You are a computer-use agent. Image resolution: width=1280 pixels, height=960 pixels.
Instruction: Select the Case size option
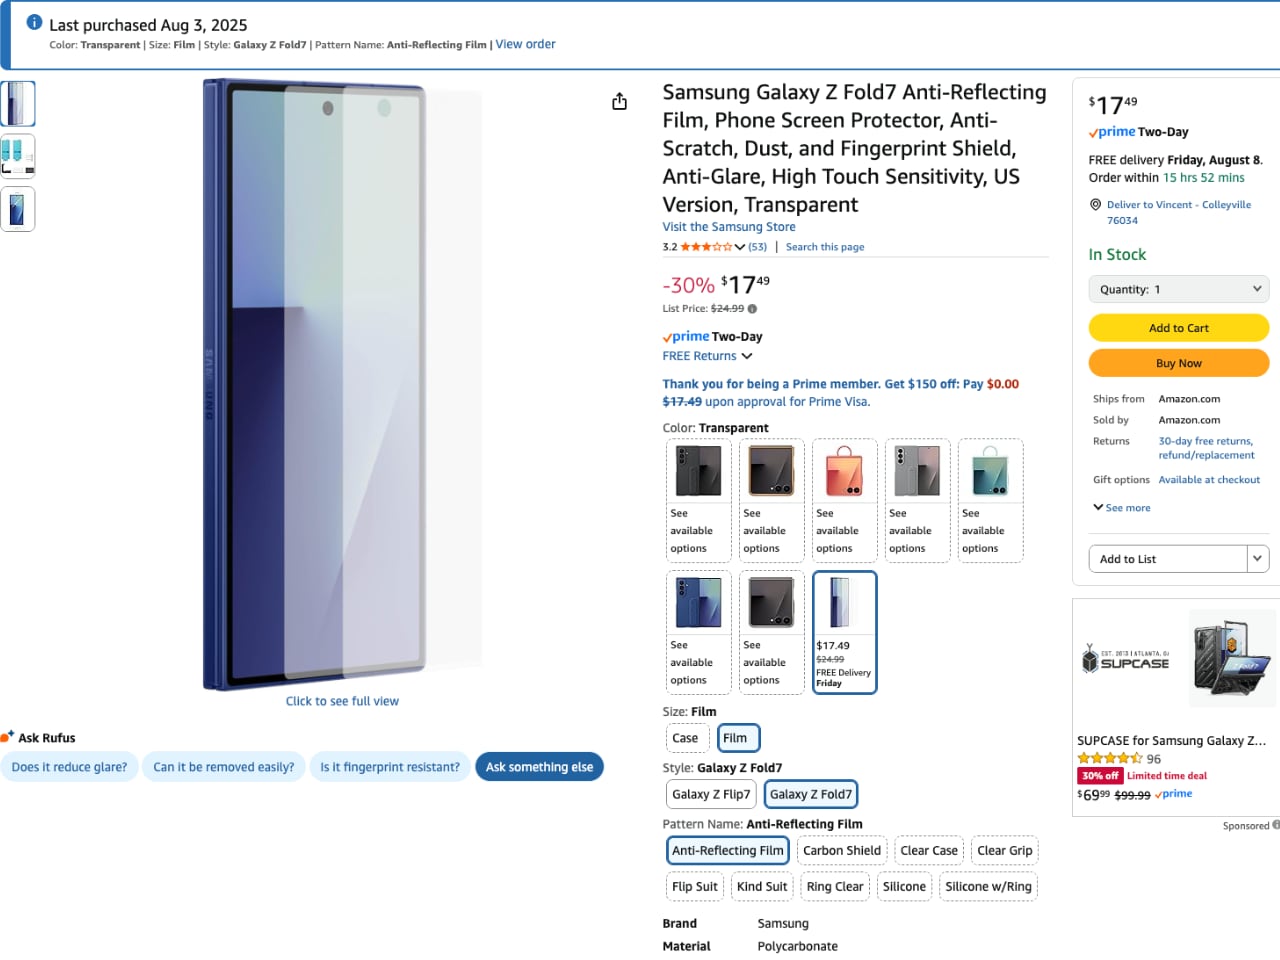click(685, 738)
